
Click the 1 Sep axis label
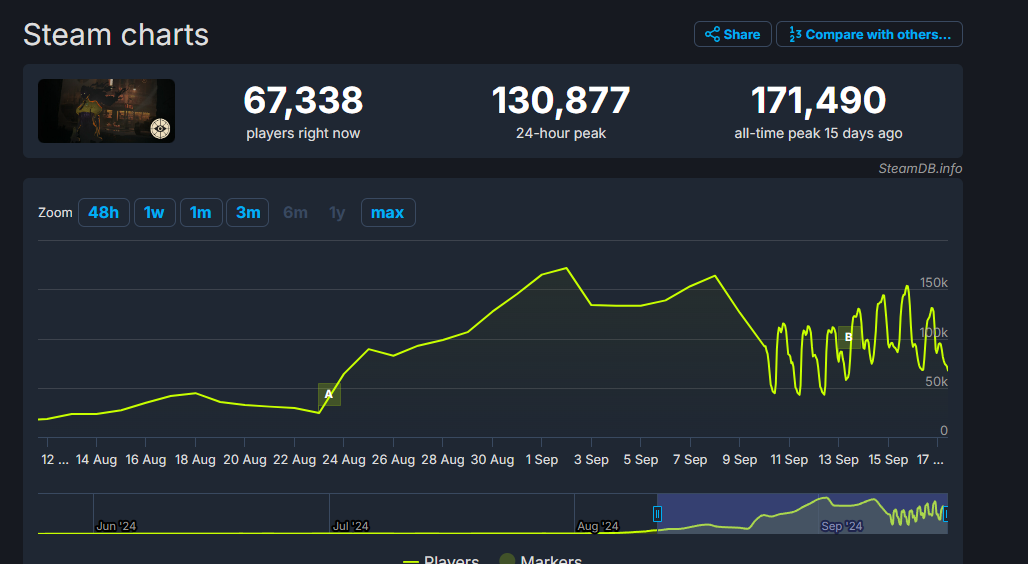pyautogui.click(x=542, y=460)
